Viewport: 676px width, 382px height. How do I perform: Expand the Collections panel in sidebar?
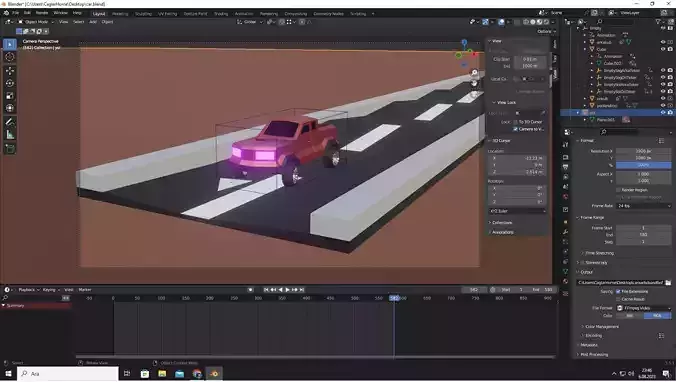pyautogui.click(x=502, y=222)
